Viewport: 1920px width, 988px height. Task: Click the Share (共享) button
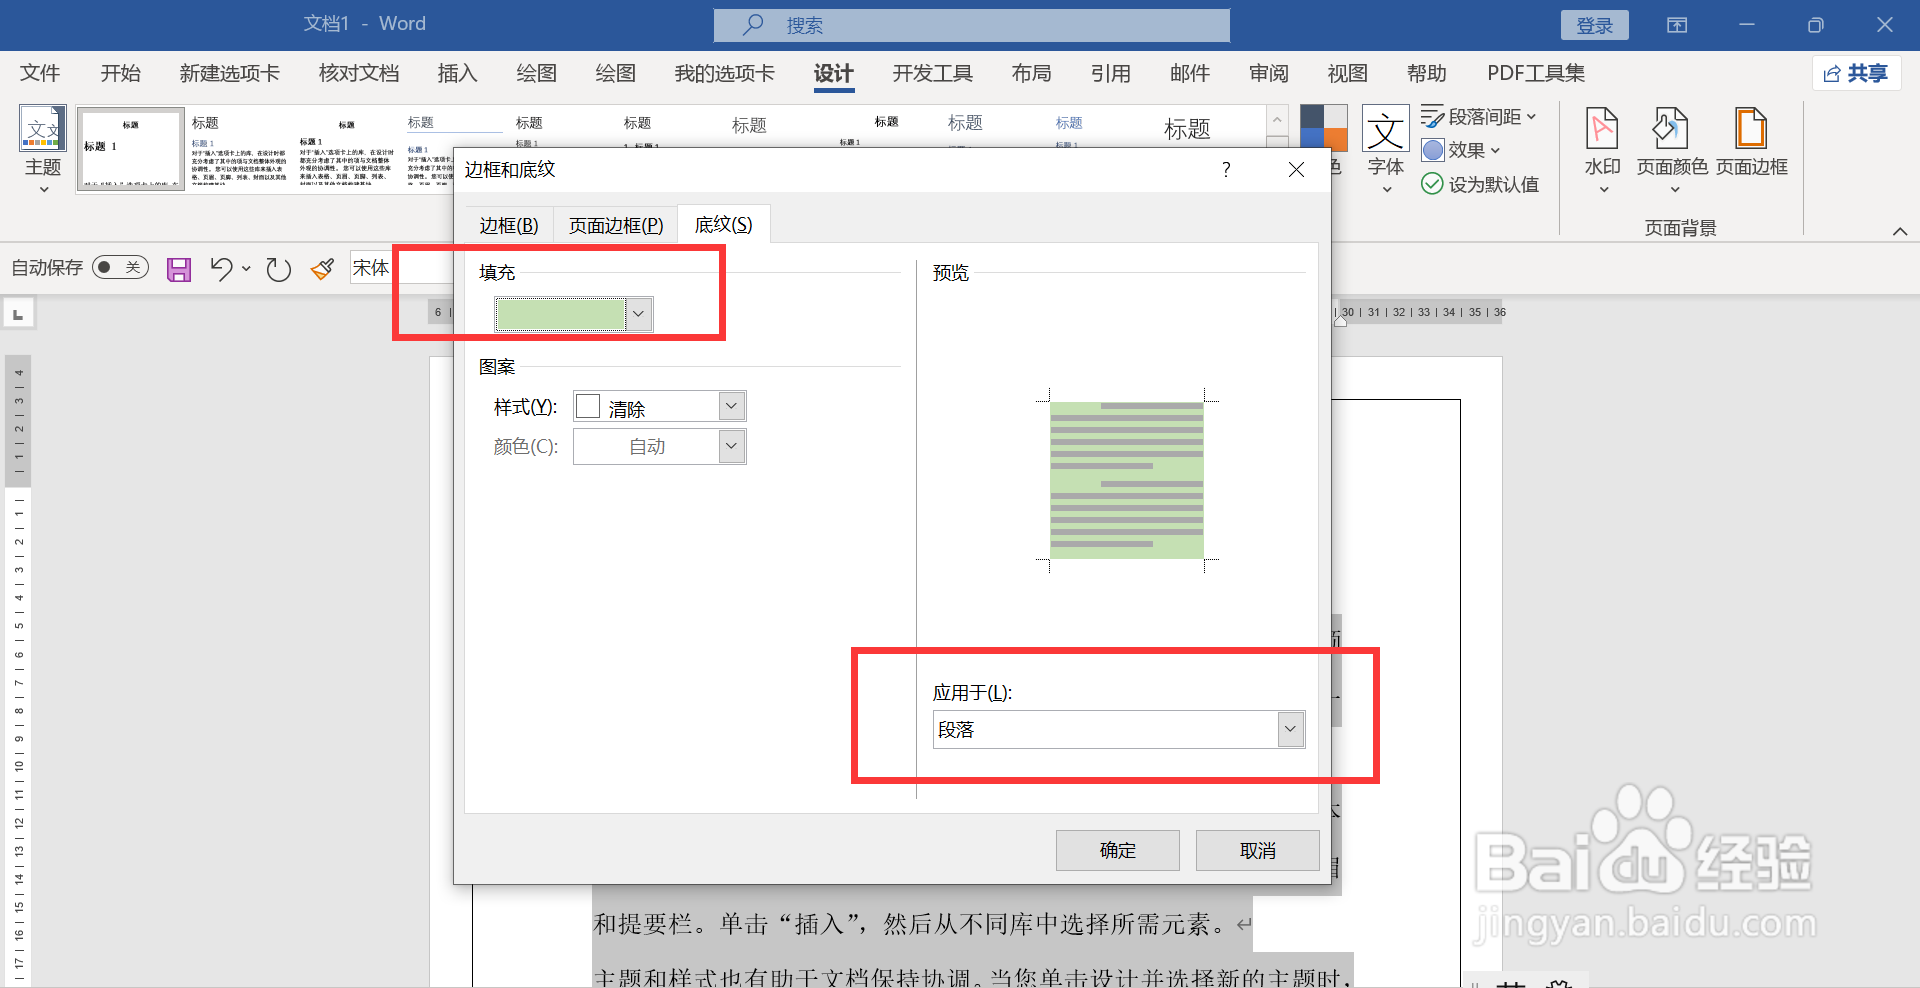(1856, 73)
